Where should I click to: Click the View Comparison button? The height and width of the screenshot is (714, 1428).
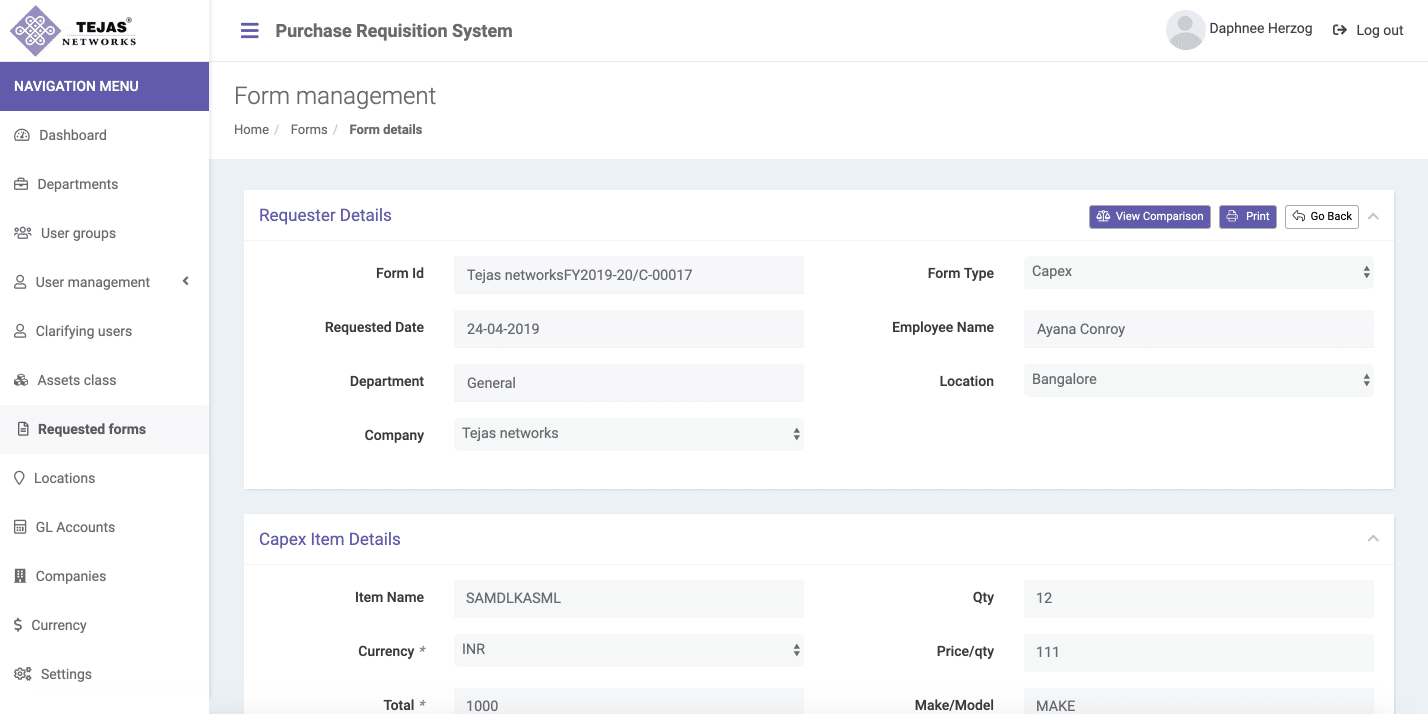tap(1150, 216)
